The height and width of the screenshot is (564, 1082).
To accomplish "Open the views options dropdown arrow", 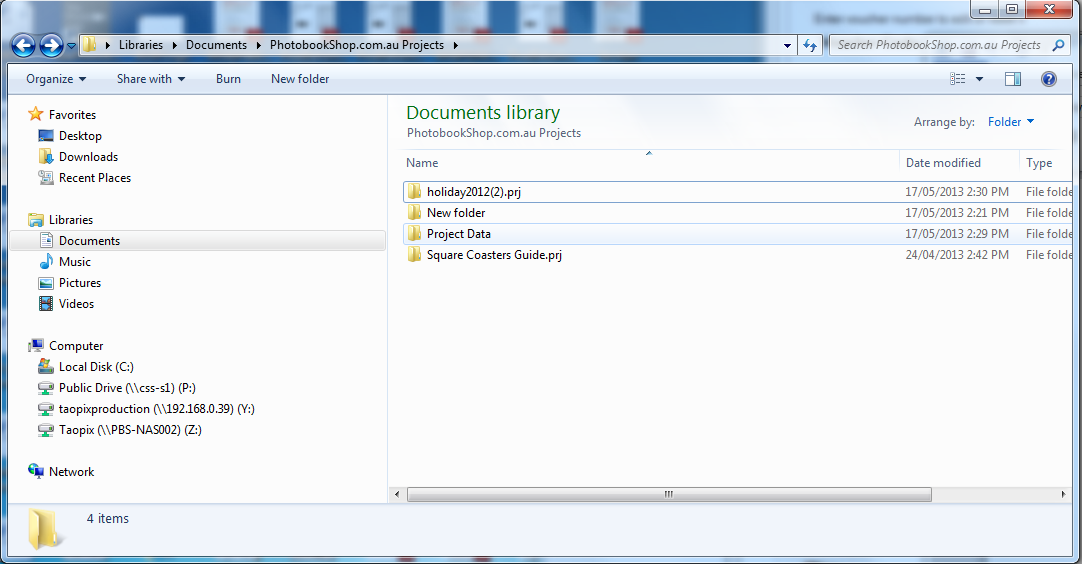I will point(979,79).
